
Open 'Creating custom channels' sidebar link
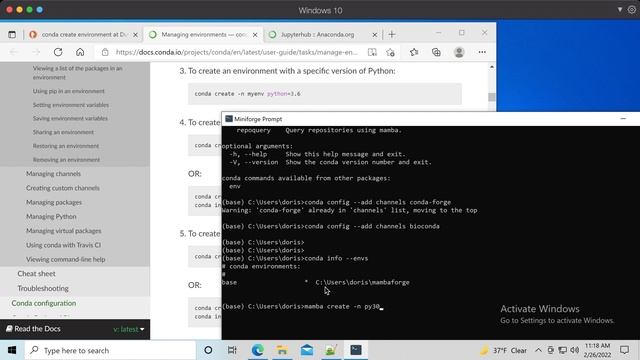(x=63, y=188)
